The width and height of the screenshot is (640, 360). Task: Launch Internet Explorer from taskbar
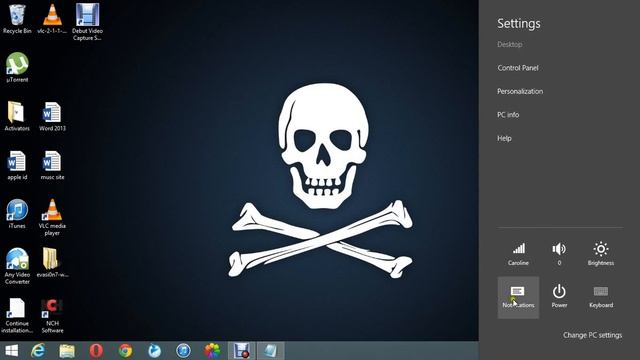point(38,351)
